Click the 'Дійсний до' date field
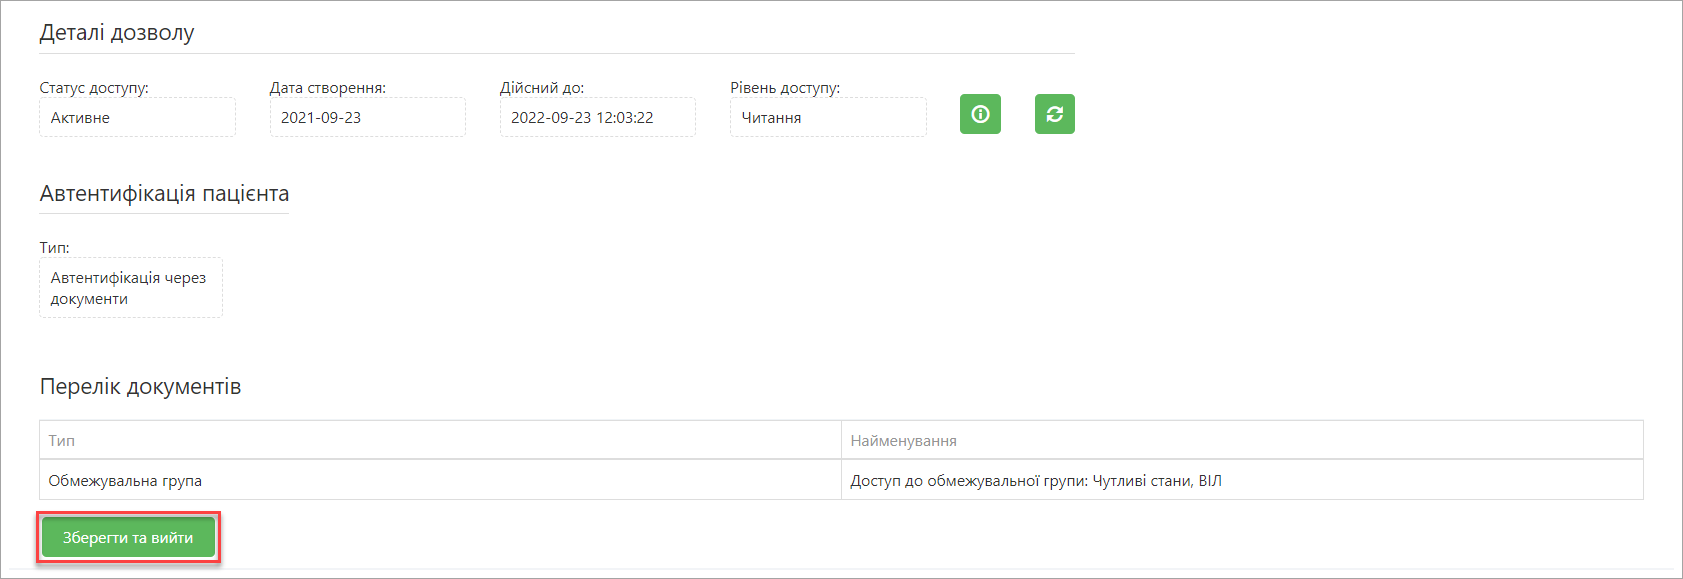The height and width of the screenshot is (579, 1683). [597, 117]
